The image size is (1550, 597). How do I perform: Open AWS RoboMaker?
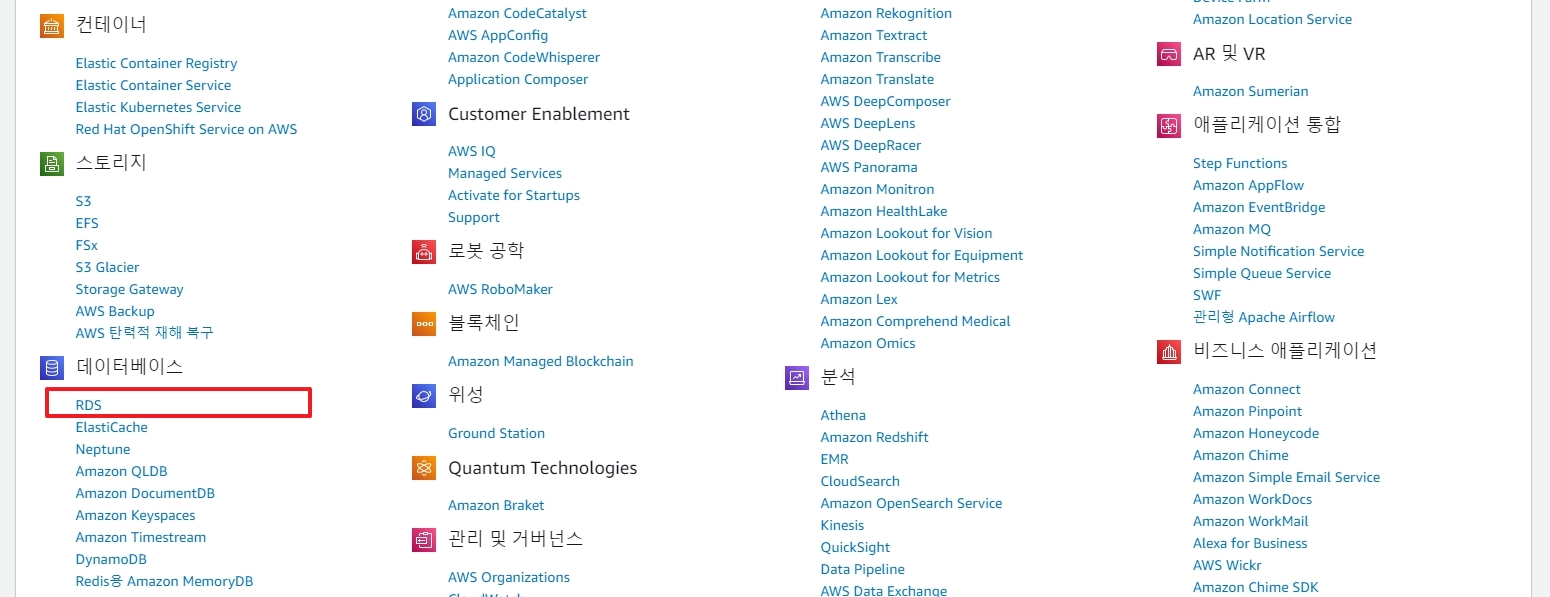(500, 289)
